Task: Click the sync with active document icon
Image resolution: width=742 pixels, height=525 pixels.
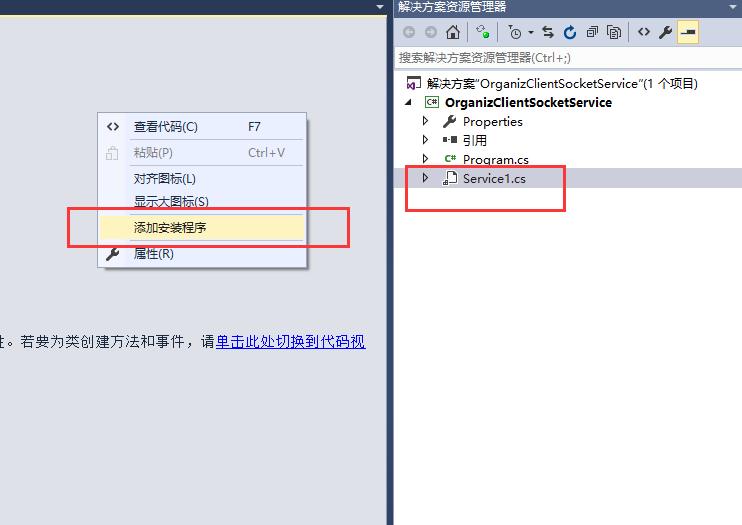Action: point(483,32)
